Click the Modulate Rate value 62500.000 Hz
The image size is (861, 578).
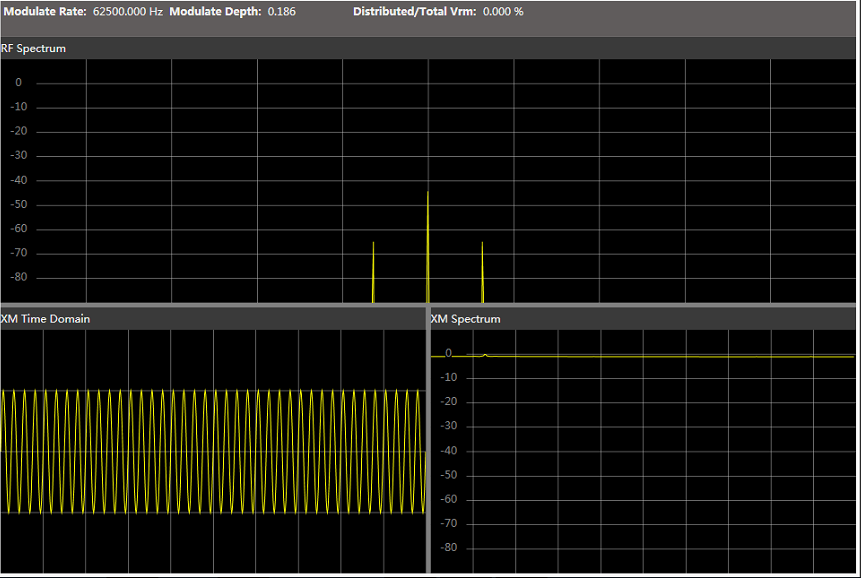[x=127, y=12]
